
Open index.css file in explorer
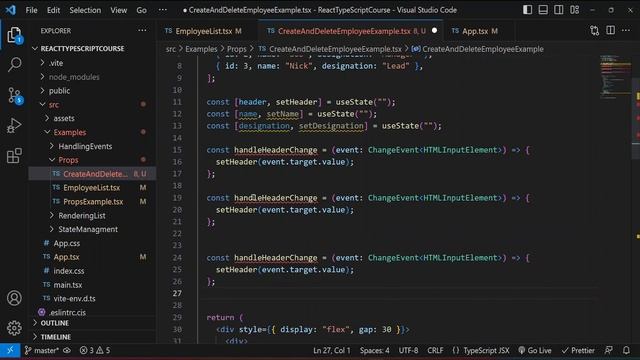[x=69, y=271]
